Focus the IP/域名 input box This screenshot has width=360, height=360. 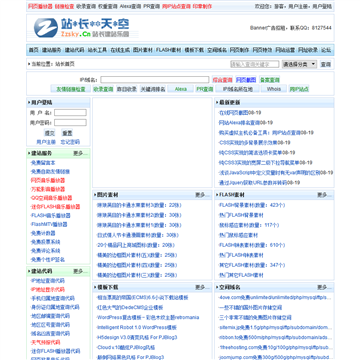155,80
